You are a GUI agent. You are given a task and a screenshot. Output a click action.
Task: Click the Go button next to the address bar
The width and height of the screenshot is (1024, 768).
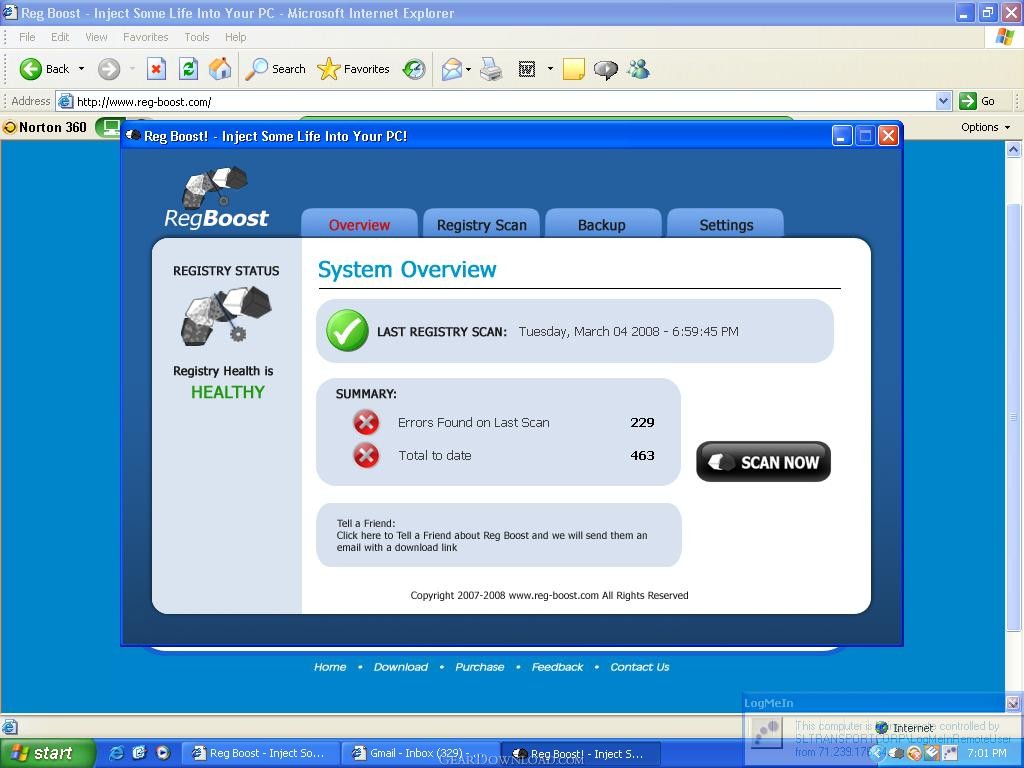[x=978, y=101]
